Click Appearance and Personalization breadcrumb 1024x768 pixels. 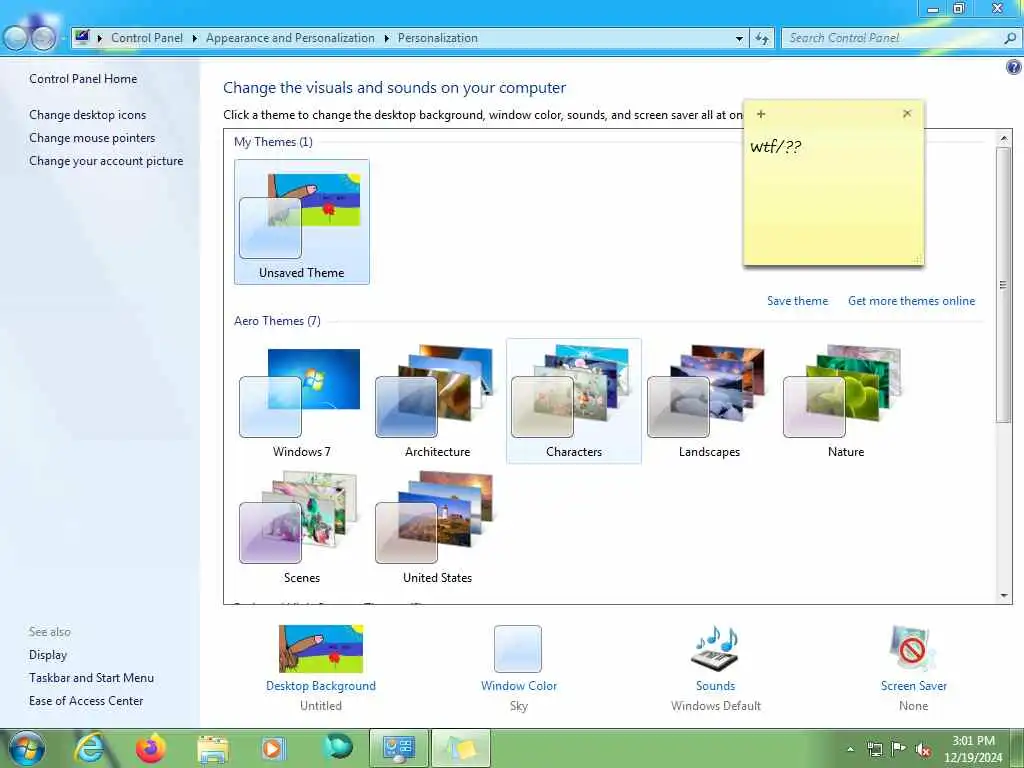point(290,38)
